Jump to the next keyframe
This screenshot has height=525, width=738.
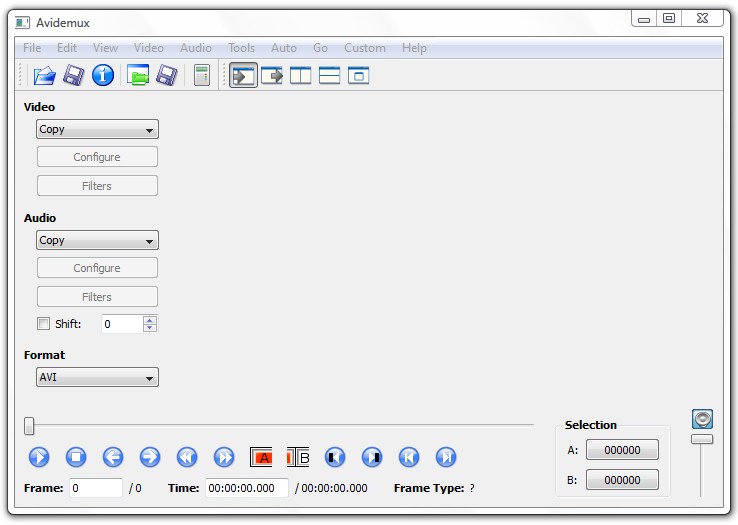[x=224, y=457]
